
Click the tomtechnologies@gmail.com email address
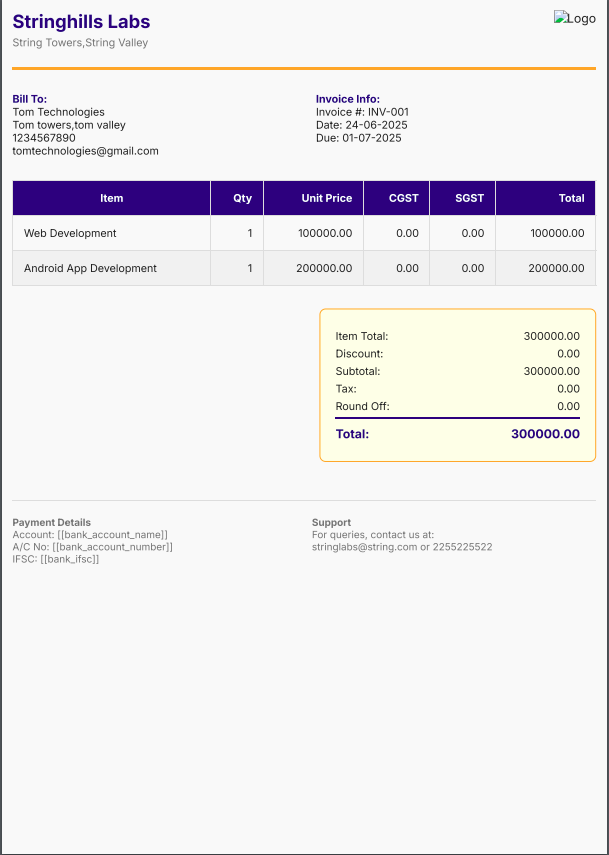pyautogui.click(x=85, y=151)
